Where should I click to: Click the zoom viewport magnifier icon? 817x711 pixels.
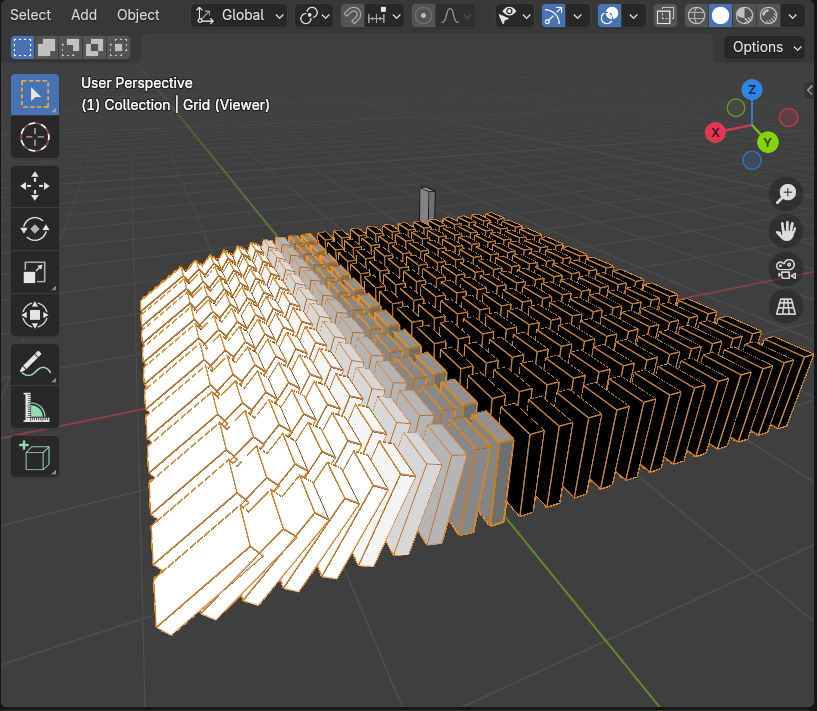pyautogui.click(x=786, y=193)
